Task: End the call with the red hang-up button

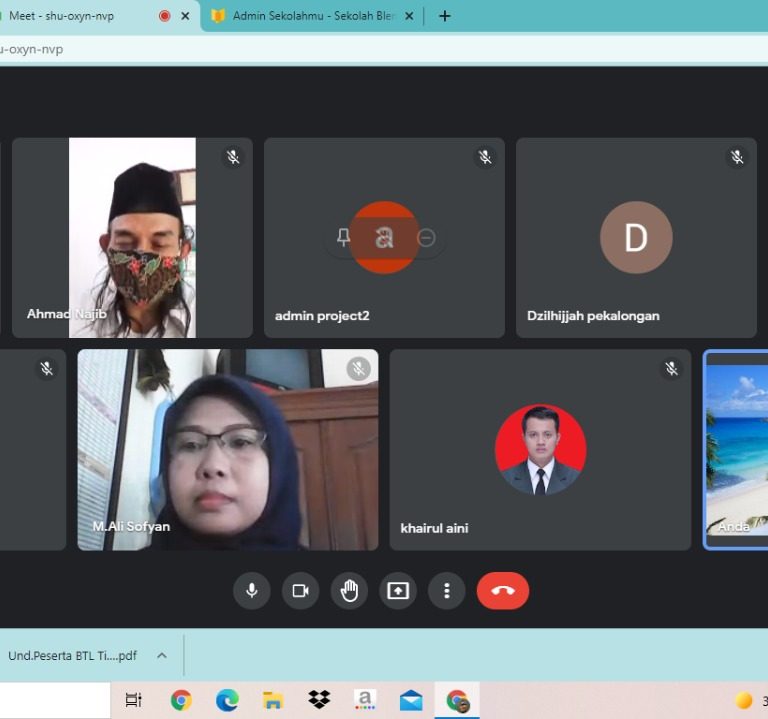Action: point(503,591)
